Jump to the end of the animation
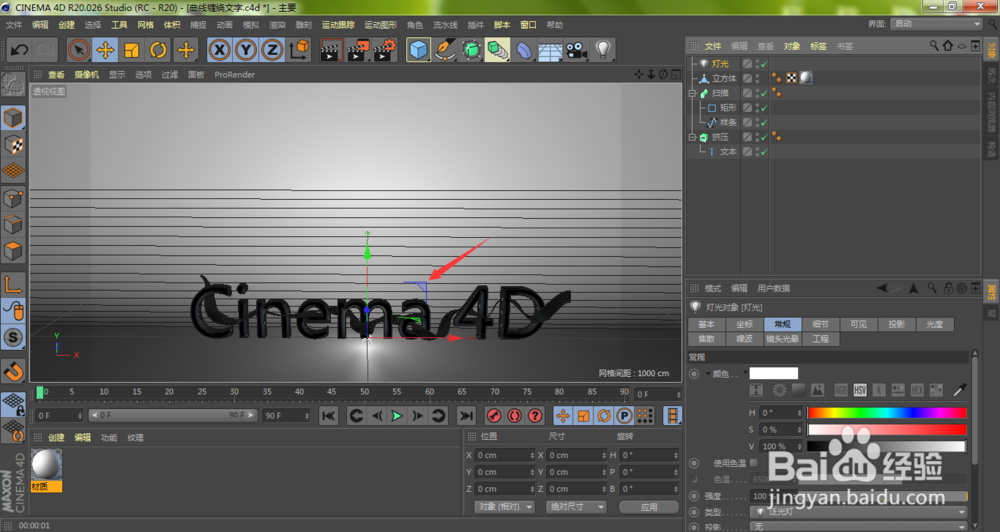The height and width of the screenshot is (532, 1000). (x=467, y=416)
